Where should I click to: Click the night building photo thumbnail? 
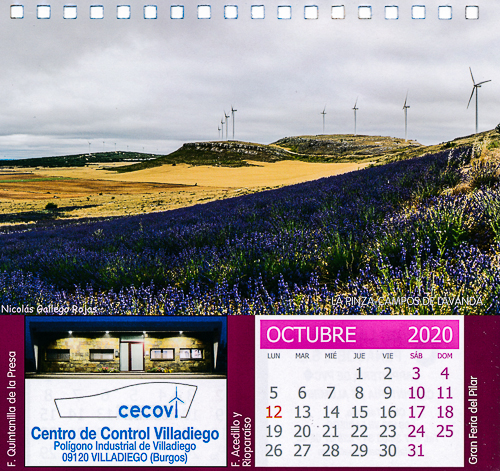(126, 347)
